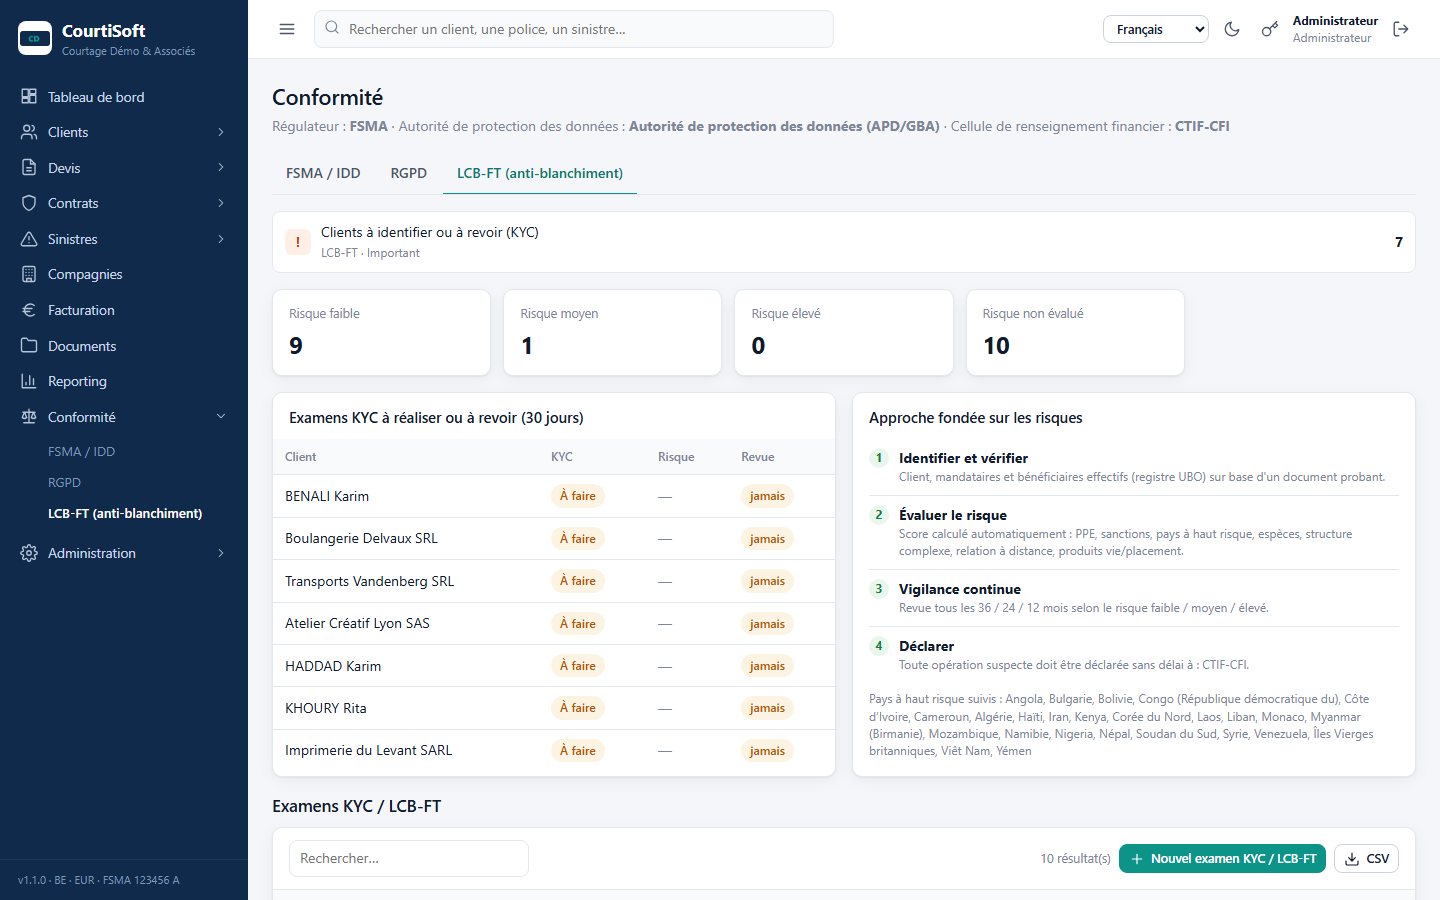Open LCB-FT (anti-blanchiment) in sidebar submenu
Viewport: 1440px width, 900px height.
(x=125, y=514)
